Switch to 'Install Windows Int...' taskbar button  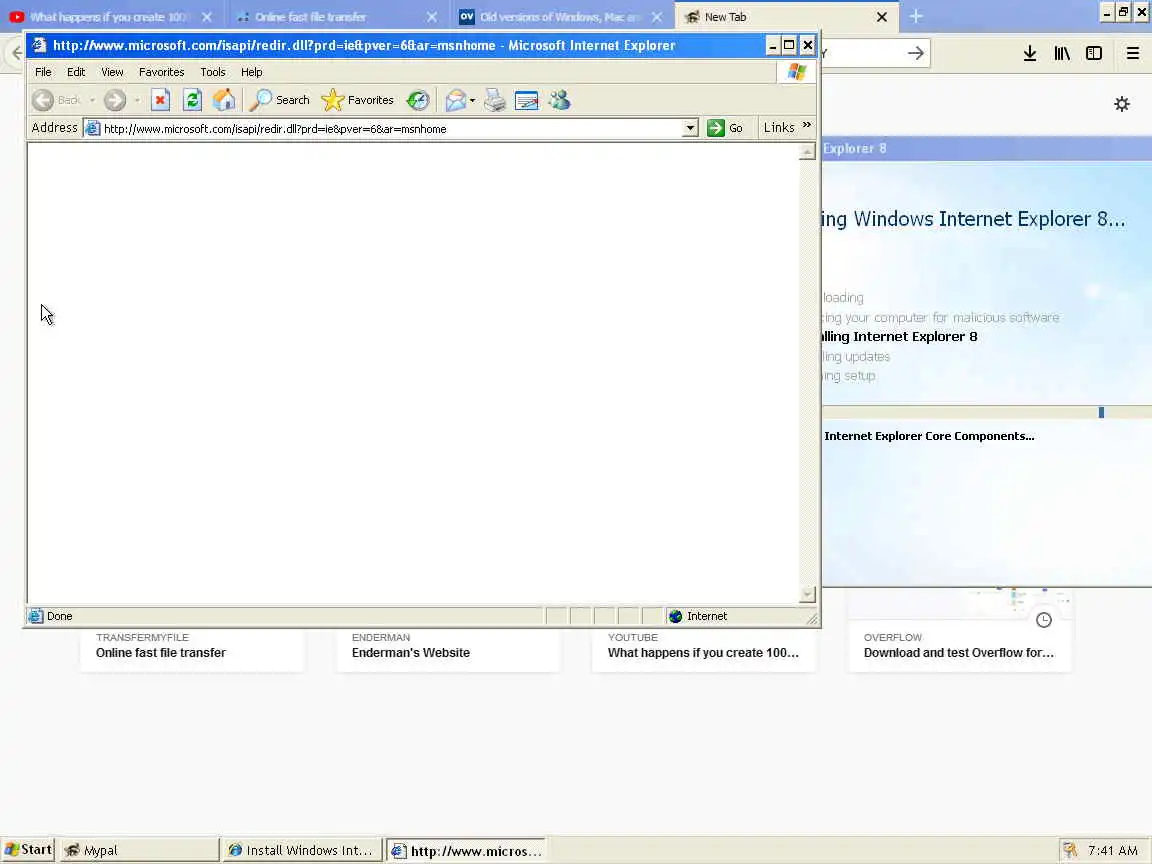pos(302,850)
